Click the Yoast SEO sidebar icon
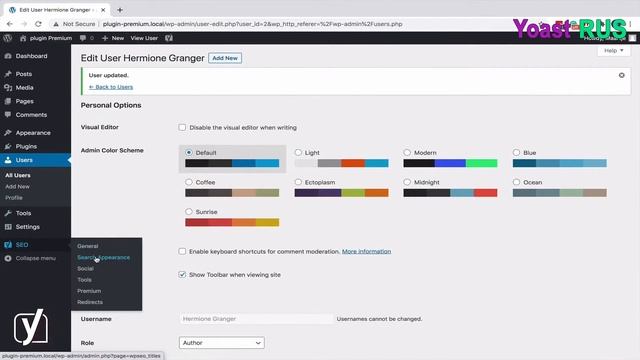This screenshot has height=360, width=640. pos(8,244)
